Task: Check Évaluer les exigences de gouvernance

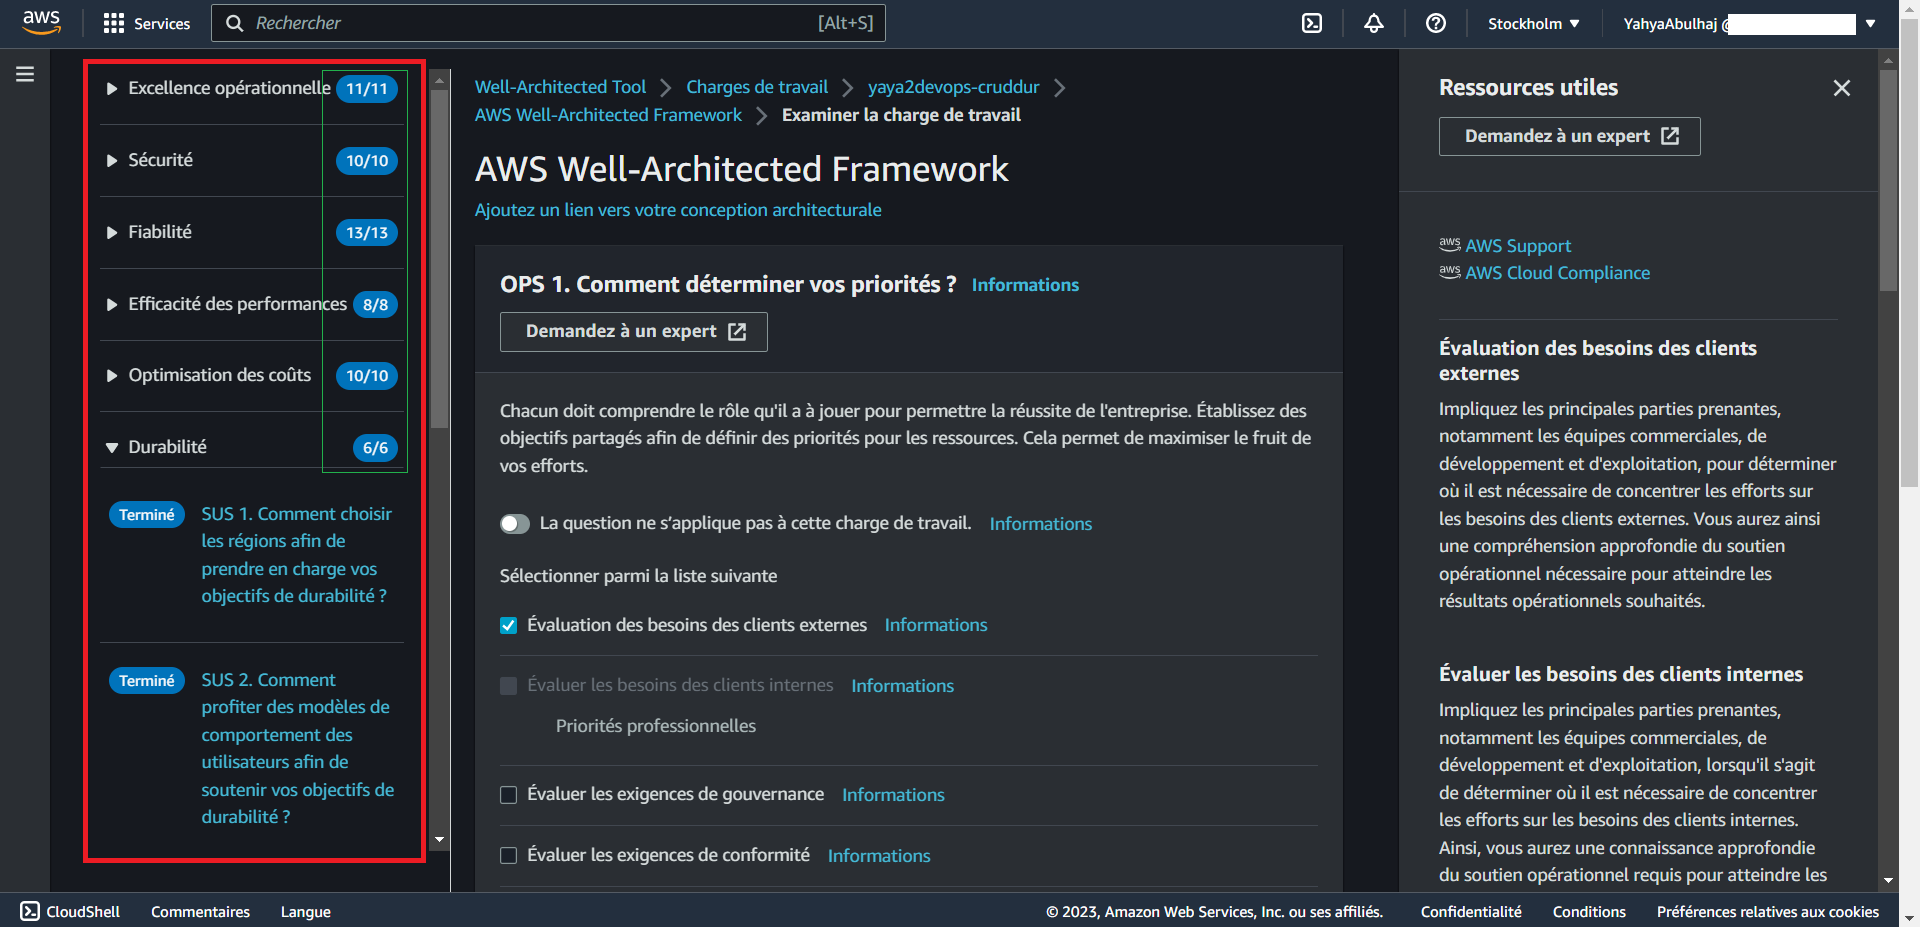Action: tap(509, 795)
